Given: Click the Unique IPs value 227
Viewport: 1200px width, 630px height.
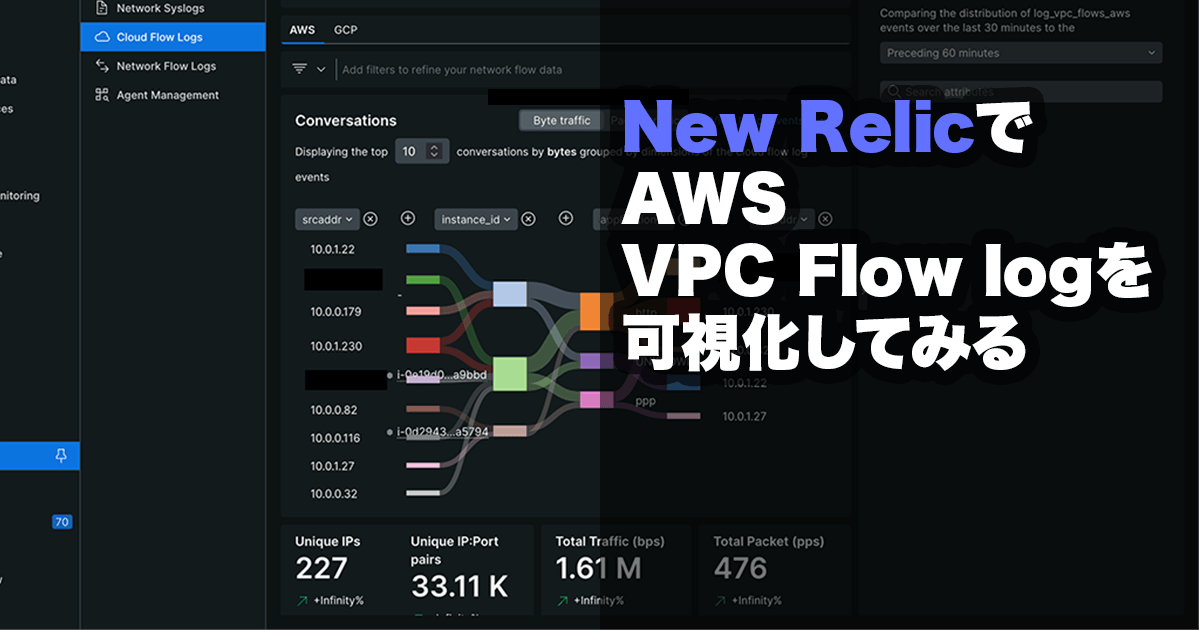Looking at the screenshot, I should click(322, 569).
